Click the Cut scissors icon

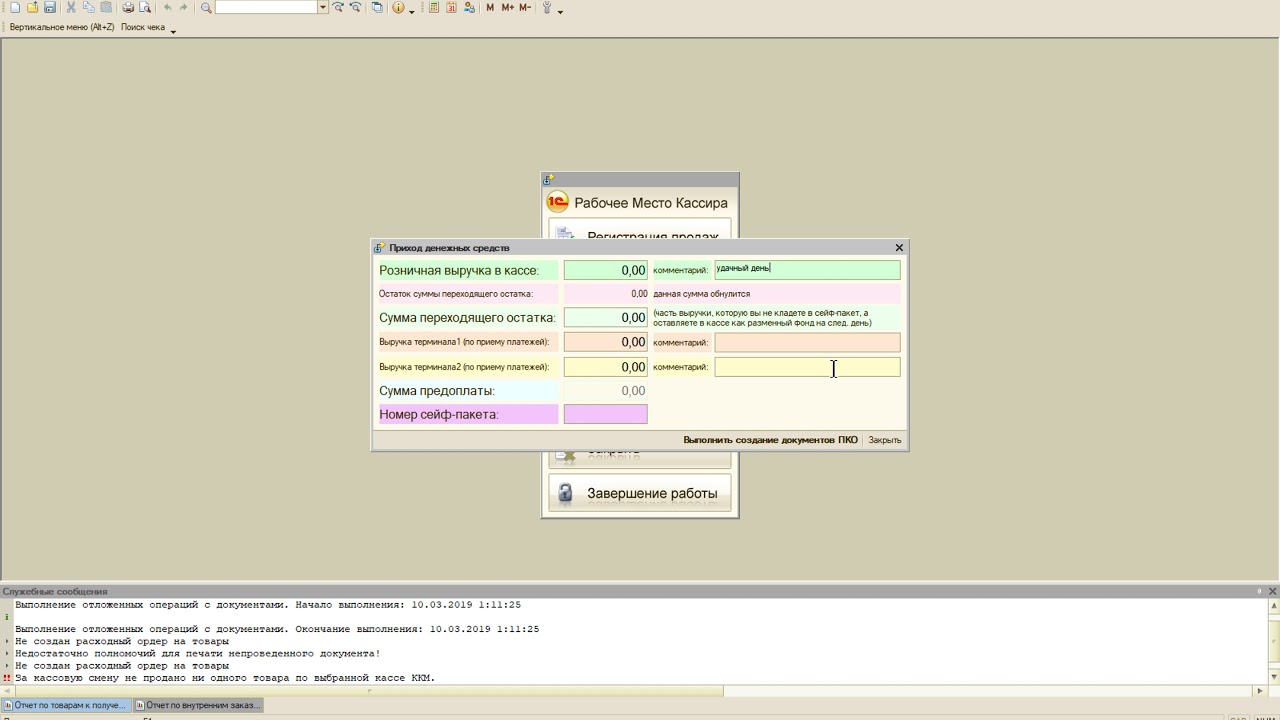coord(71,7)
